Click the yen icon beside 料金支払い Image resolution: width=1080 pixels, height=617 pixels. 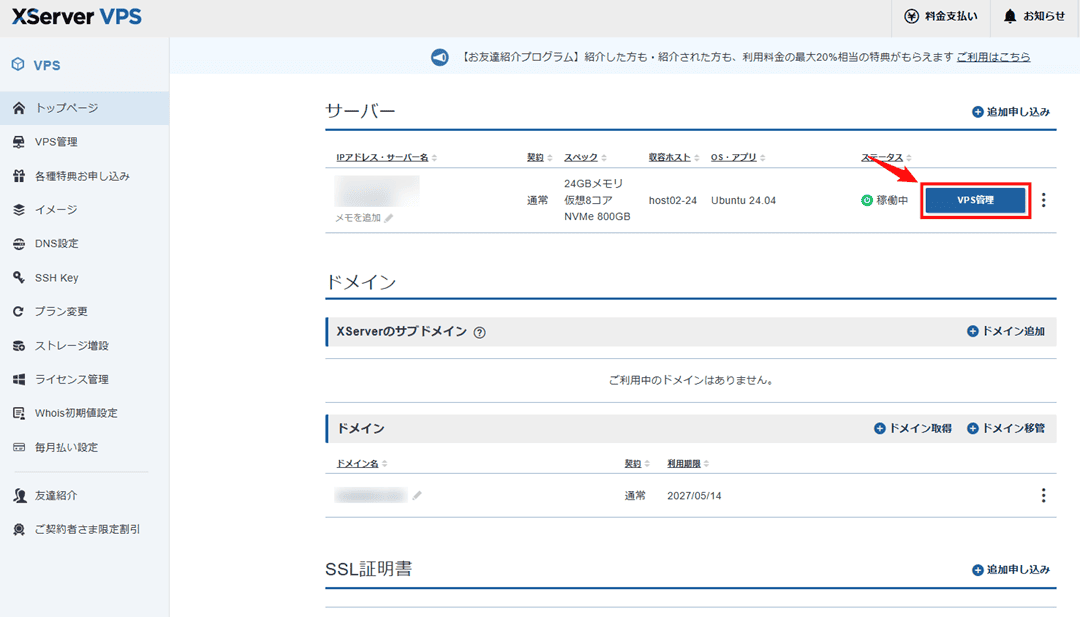911,17
